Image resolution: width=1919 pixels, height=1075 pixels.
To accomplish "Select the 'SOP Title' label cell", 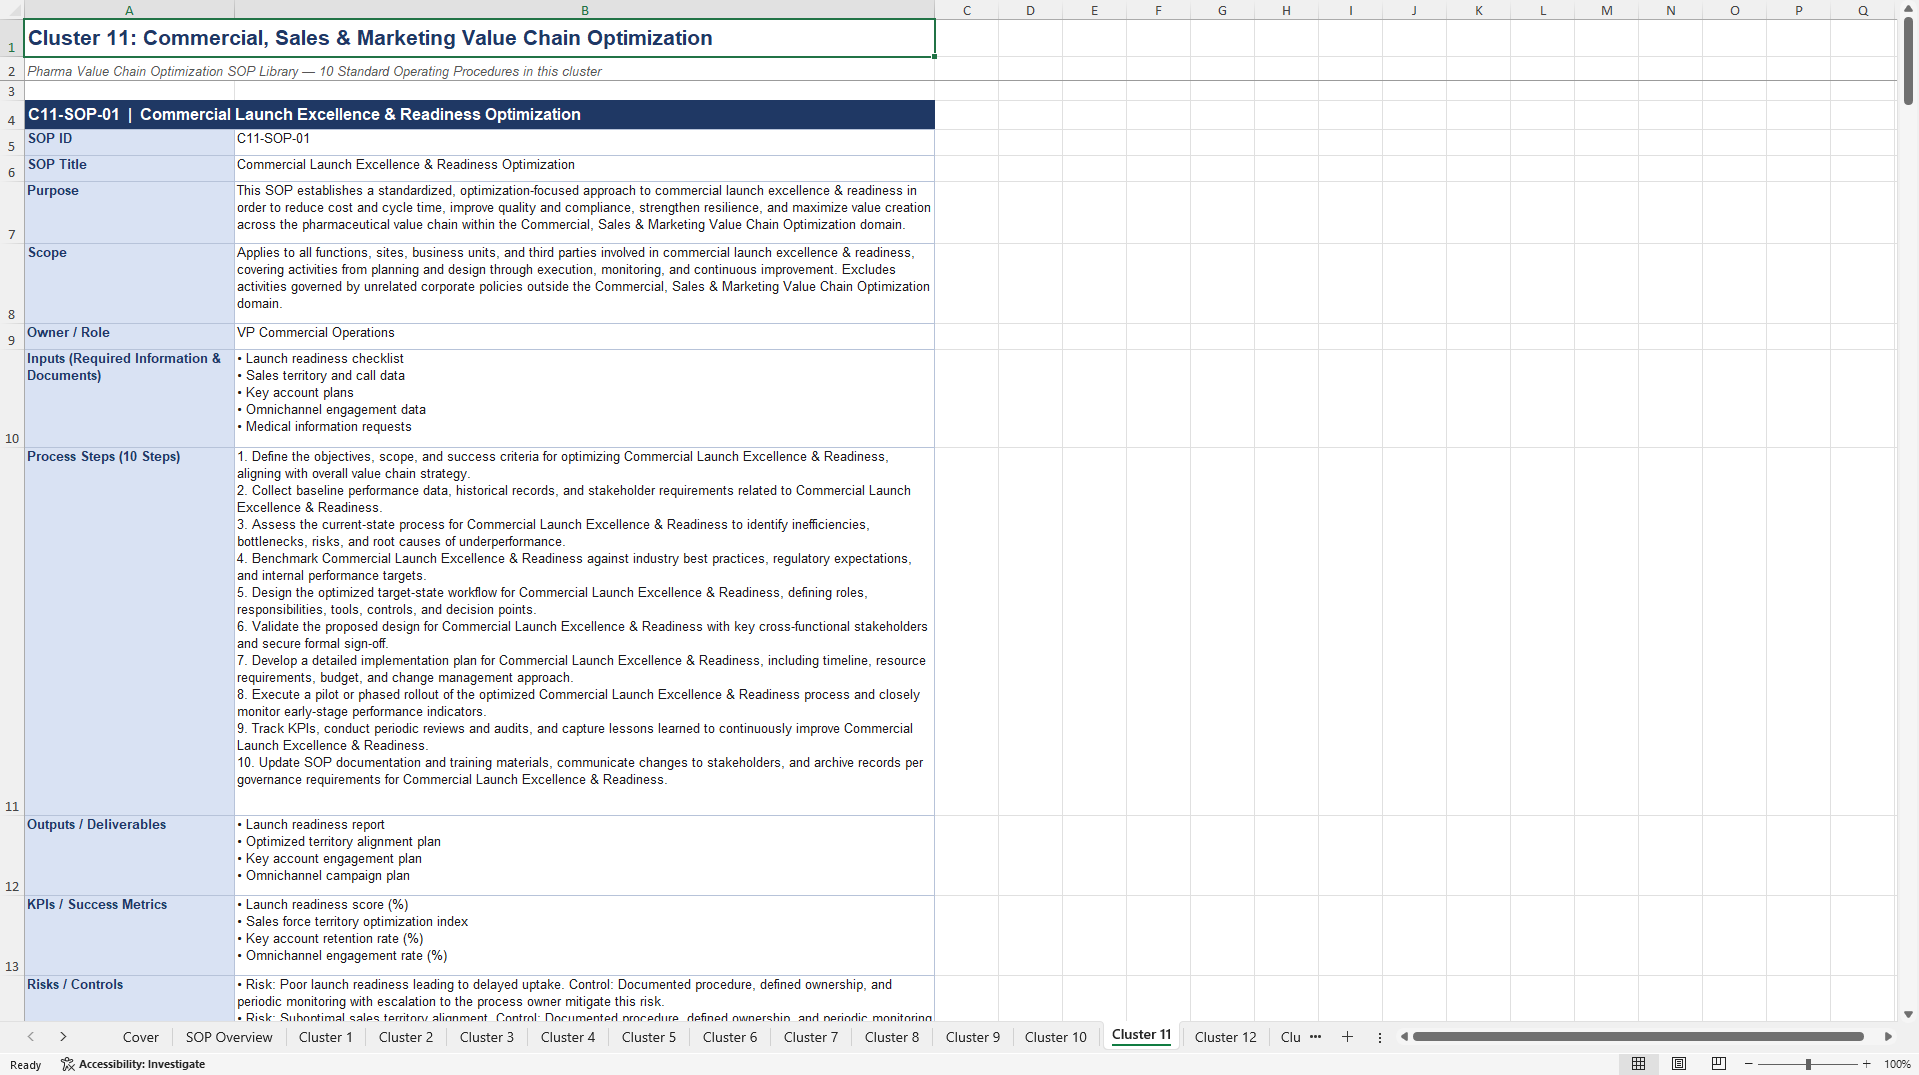I will (x=129, y=168).
